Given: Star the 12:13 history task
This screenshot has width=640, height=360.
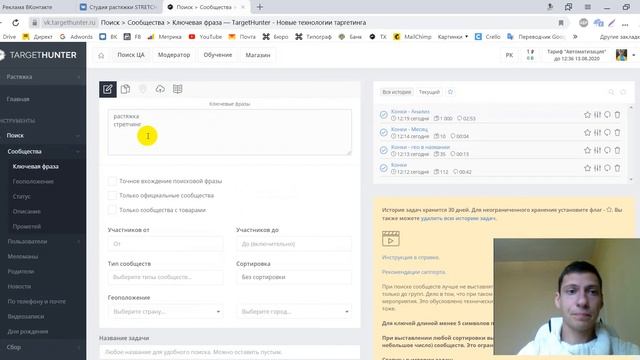Looking at the screenshot, I should tap(587, 150).
